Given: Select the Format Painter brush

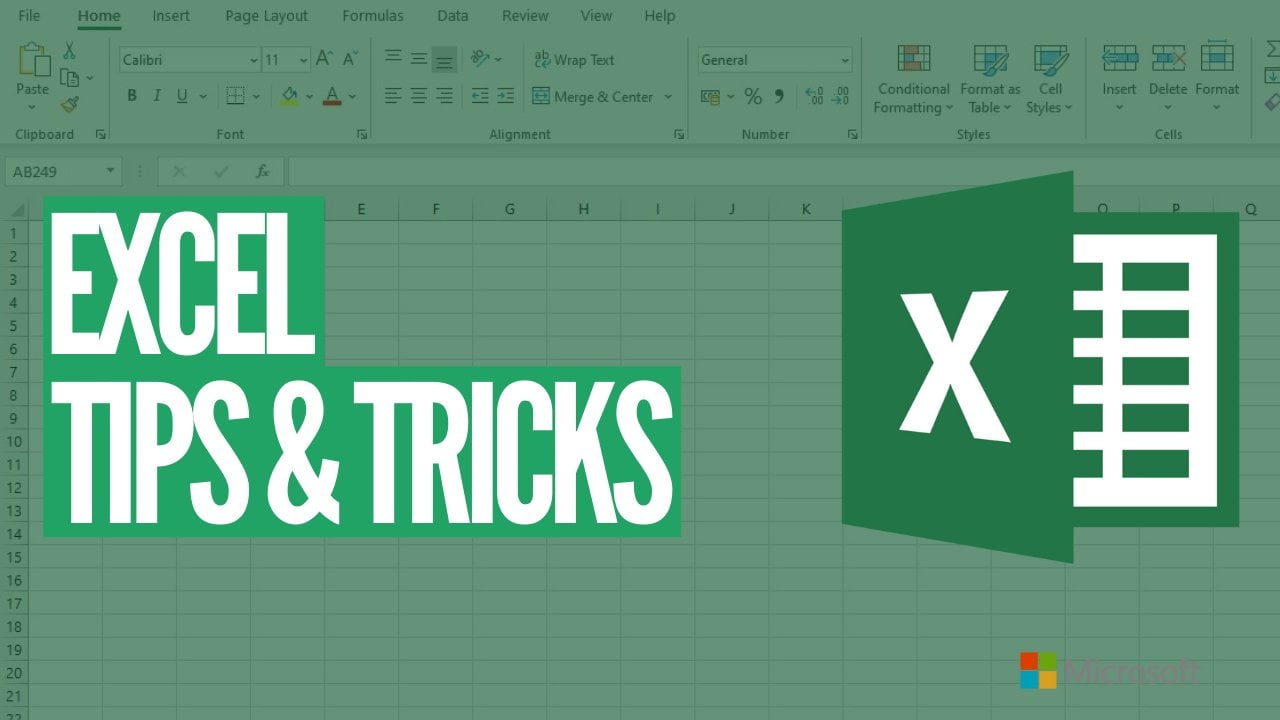Looking at the screenshot, I should (69, 104).
